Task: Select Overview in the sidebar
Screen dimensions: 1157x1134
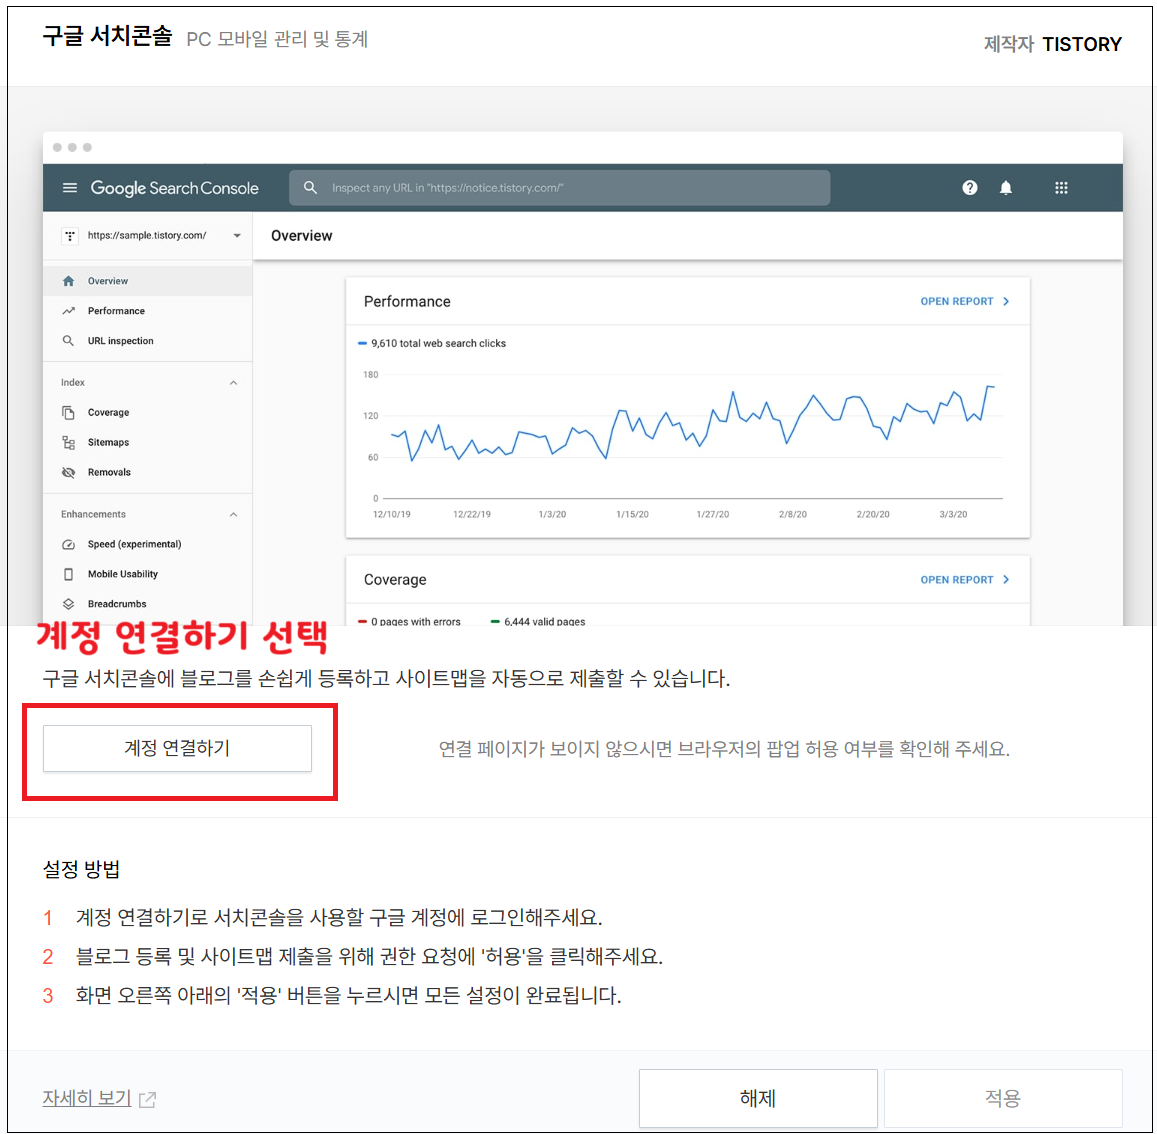Action: [x=148, y=280]
